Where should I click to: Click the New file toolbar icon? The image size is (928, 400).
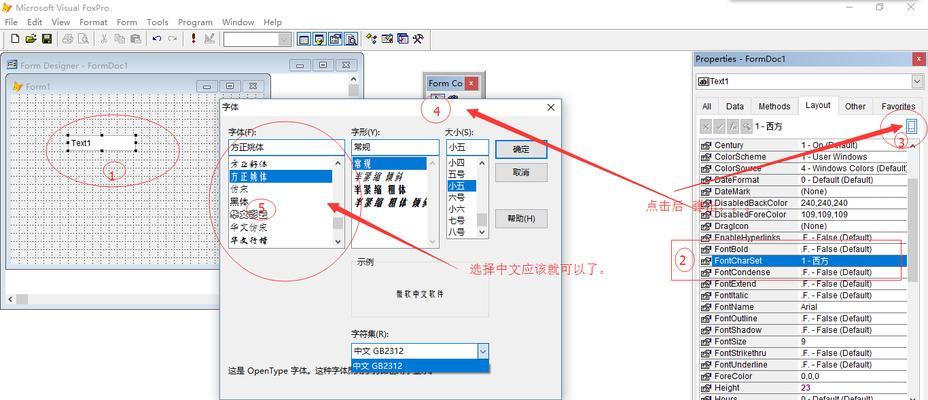point(15,39)
